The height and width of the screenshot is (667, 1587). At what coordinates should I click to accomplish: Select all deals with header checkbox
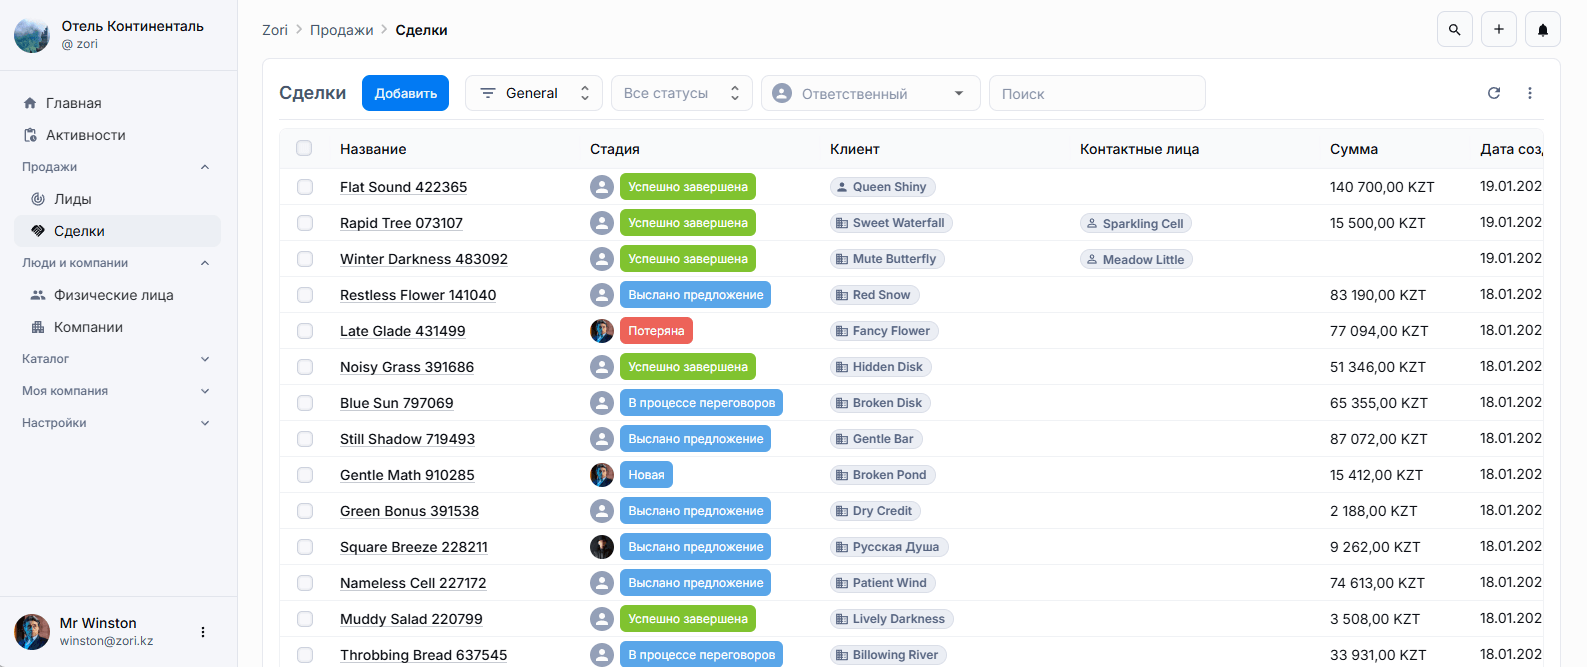pos(304,149)
